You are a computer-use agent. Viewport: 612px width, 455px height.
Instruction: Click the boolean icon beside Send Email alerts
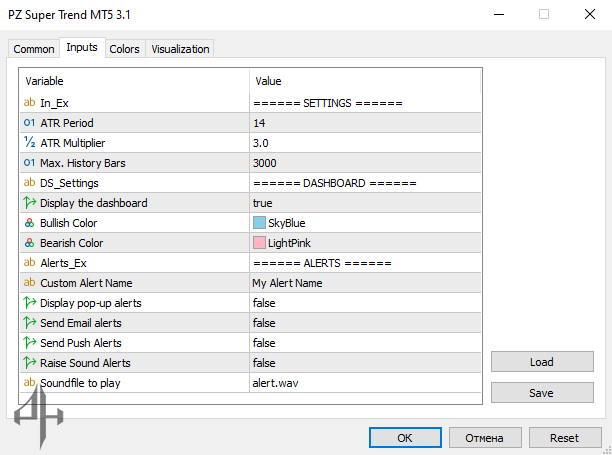29,322
